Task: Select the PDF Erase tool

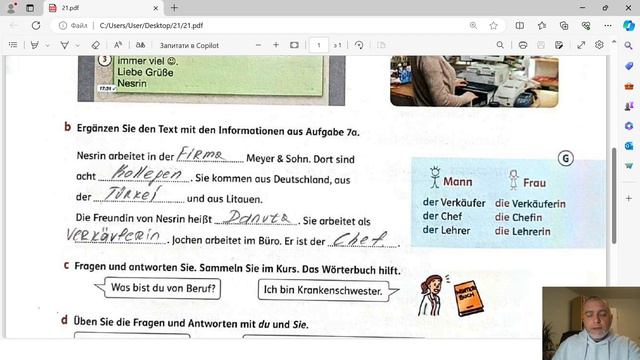Action: pos(96,45)
